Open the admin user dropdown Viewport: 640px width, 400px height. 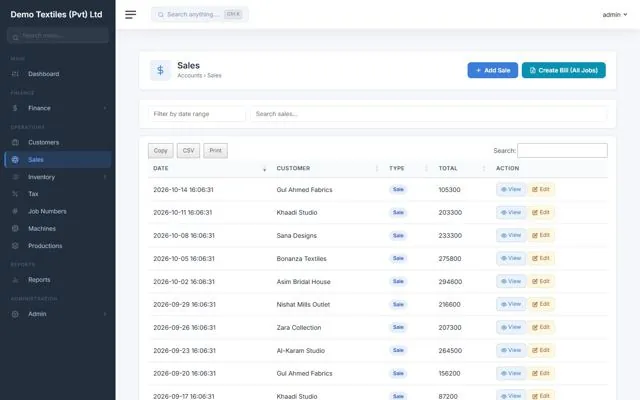pos(615,15)
